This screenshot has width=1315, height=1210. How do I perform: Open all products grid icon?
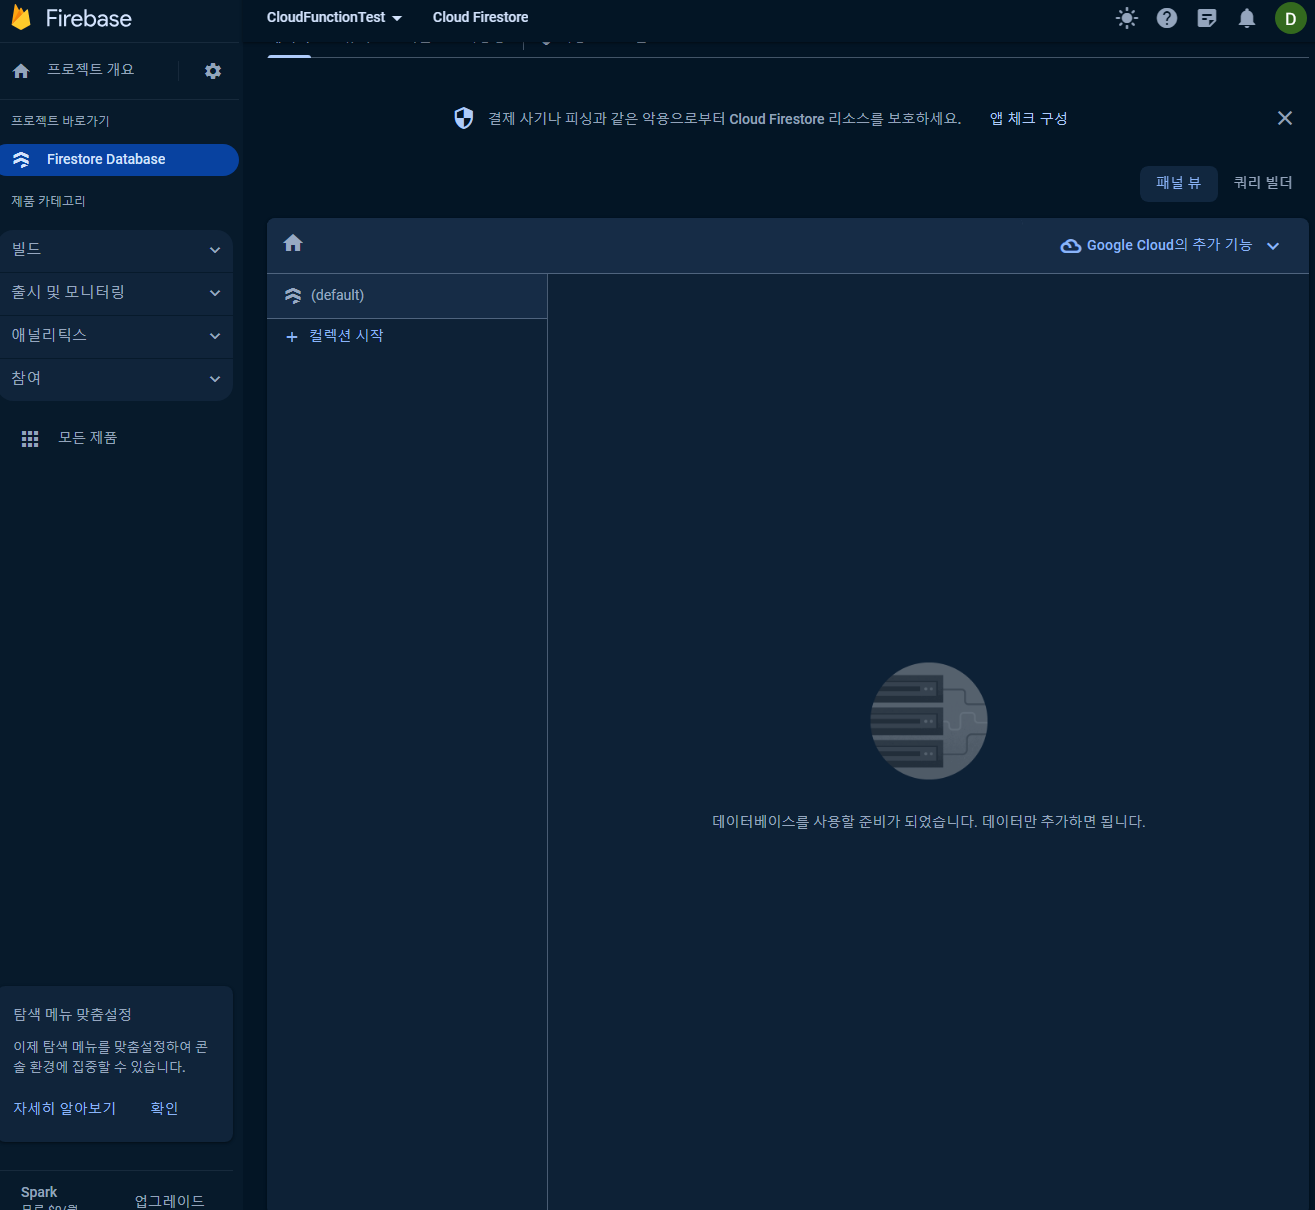[30, 439]
